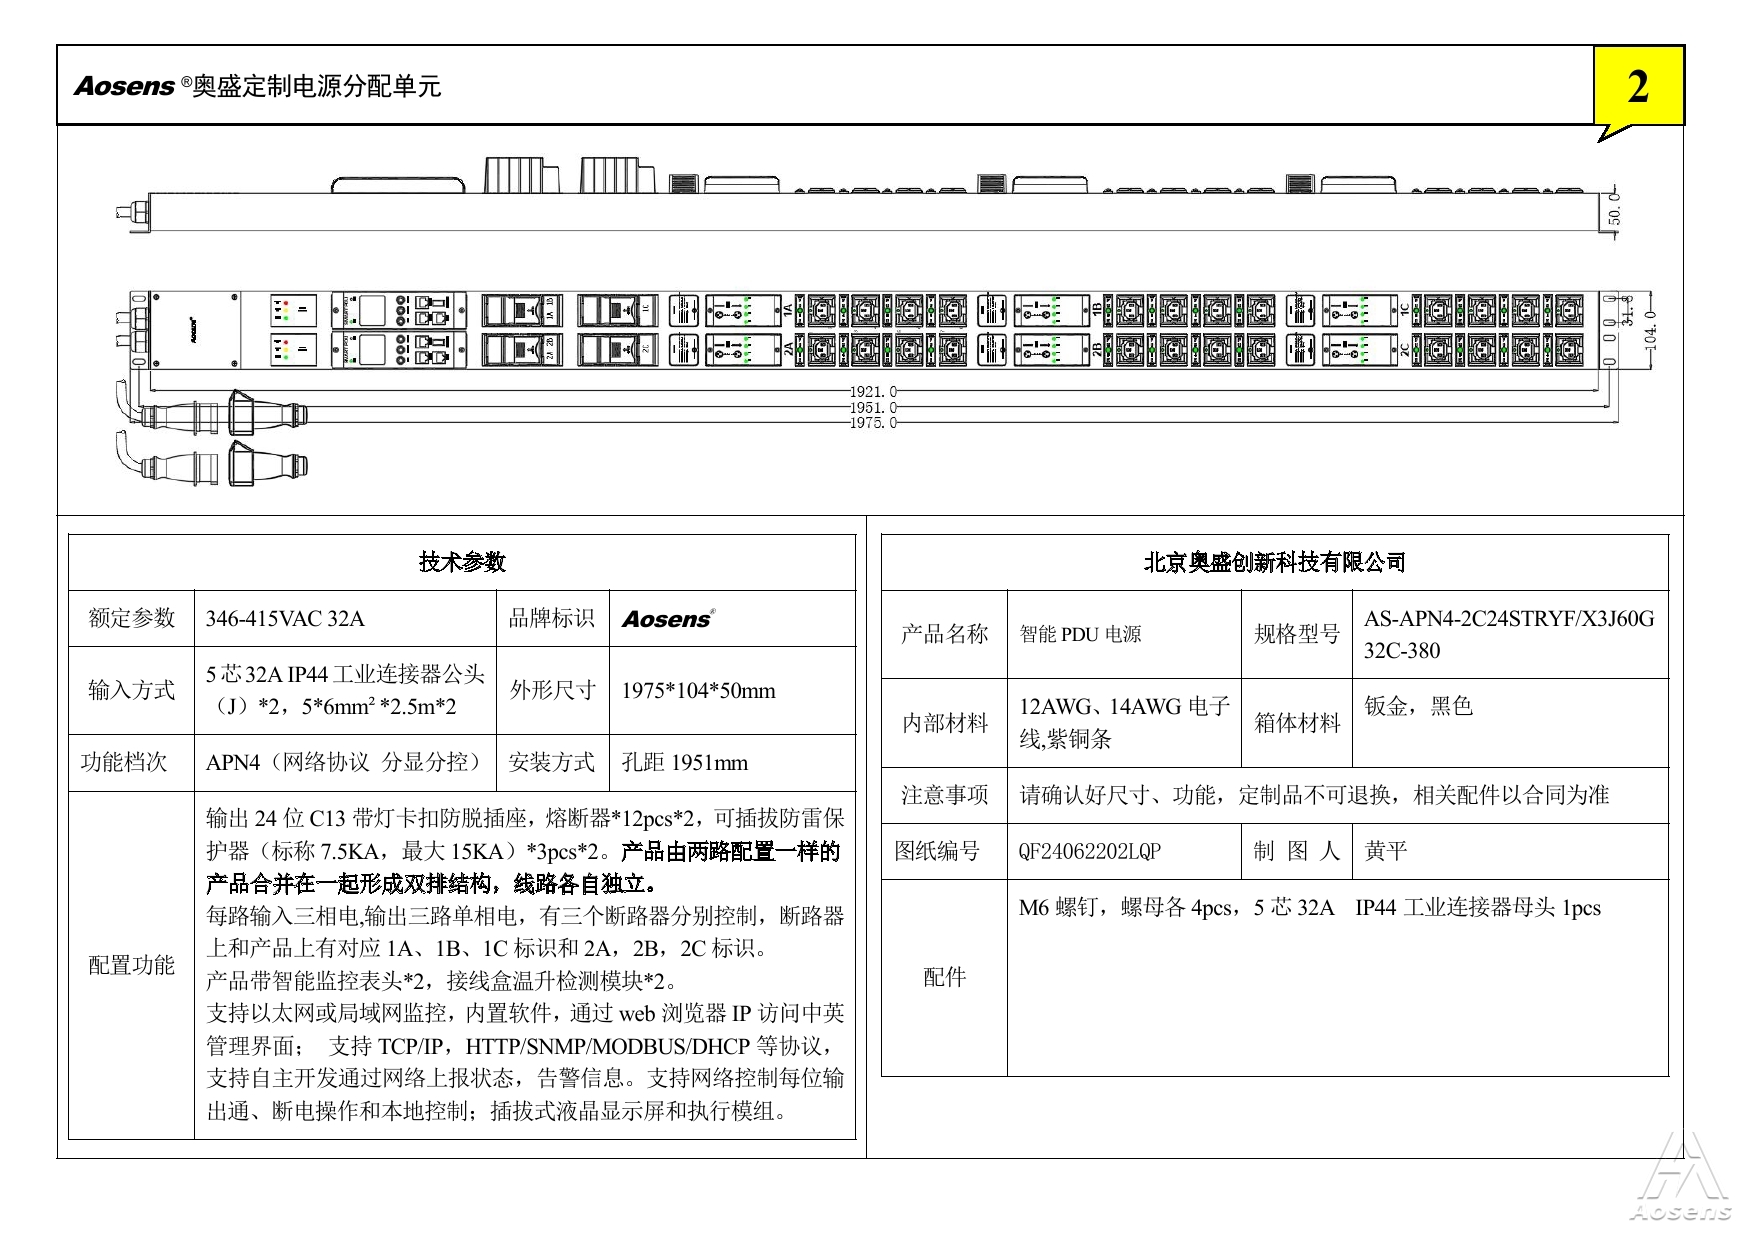Screen dimensions: 1754x1240
Task: Click the yellow page number 2 callout
Action: [x=1637, y=87]
